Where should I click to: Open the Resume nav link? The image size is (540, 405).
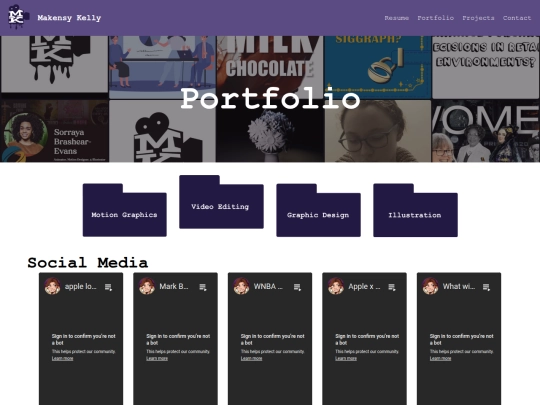tap(396, 18)
